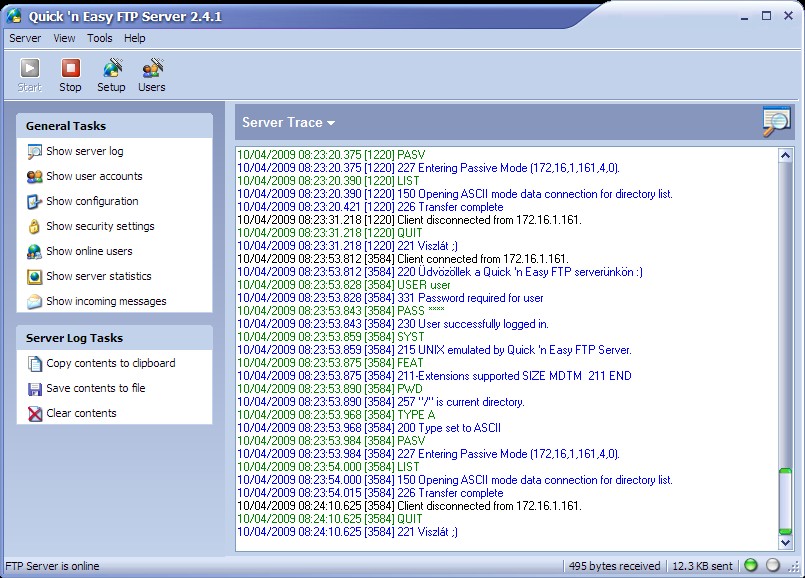The height and width of the screenshot is (578, 805).
Task: Click the Show user accounts link
Action: tap(94, 177)
